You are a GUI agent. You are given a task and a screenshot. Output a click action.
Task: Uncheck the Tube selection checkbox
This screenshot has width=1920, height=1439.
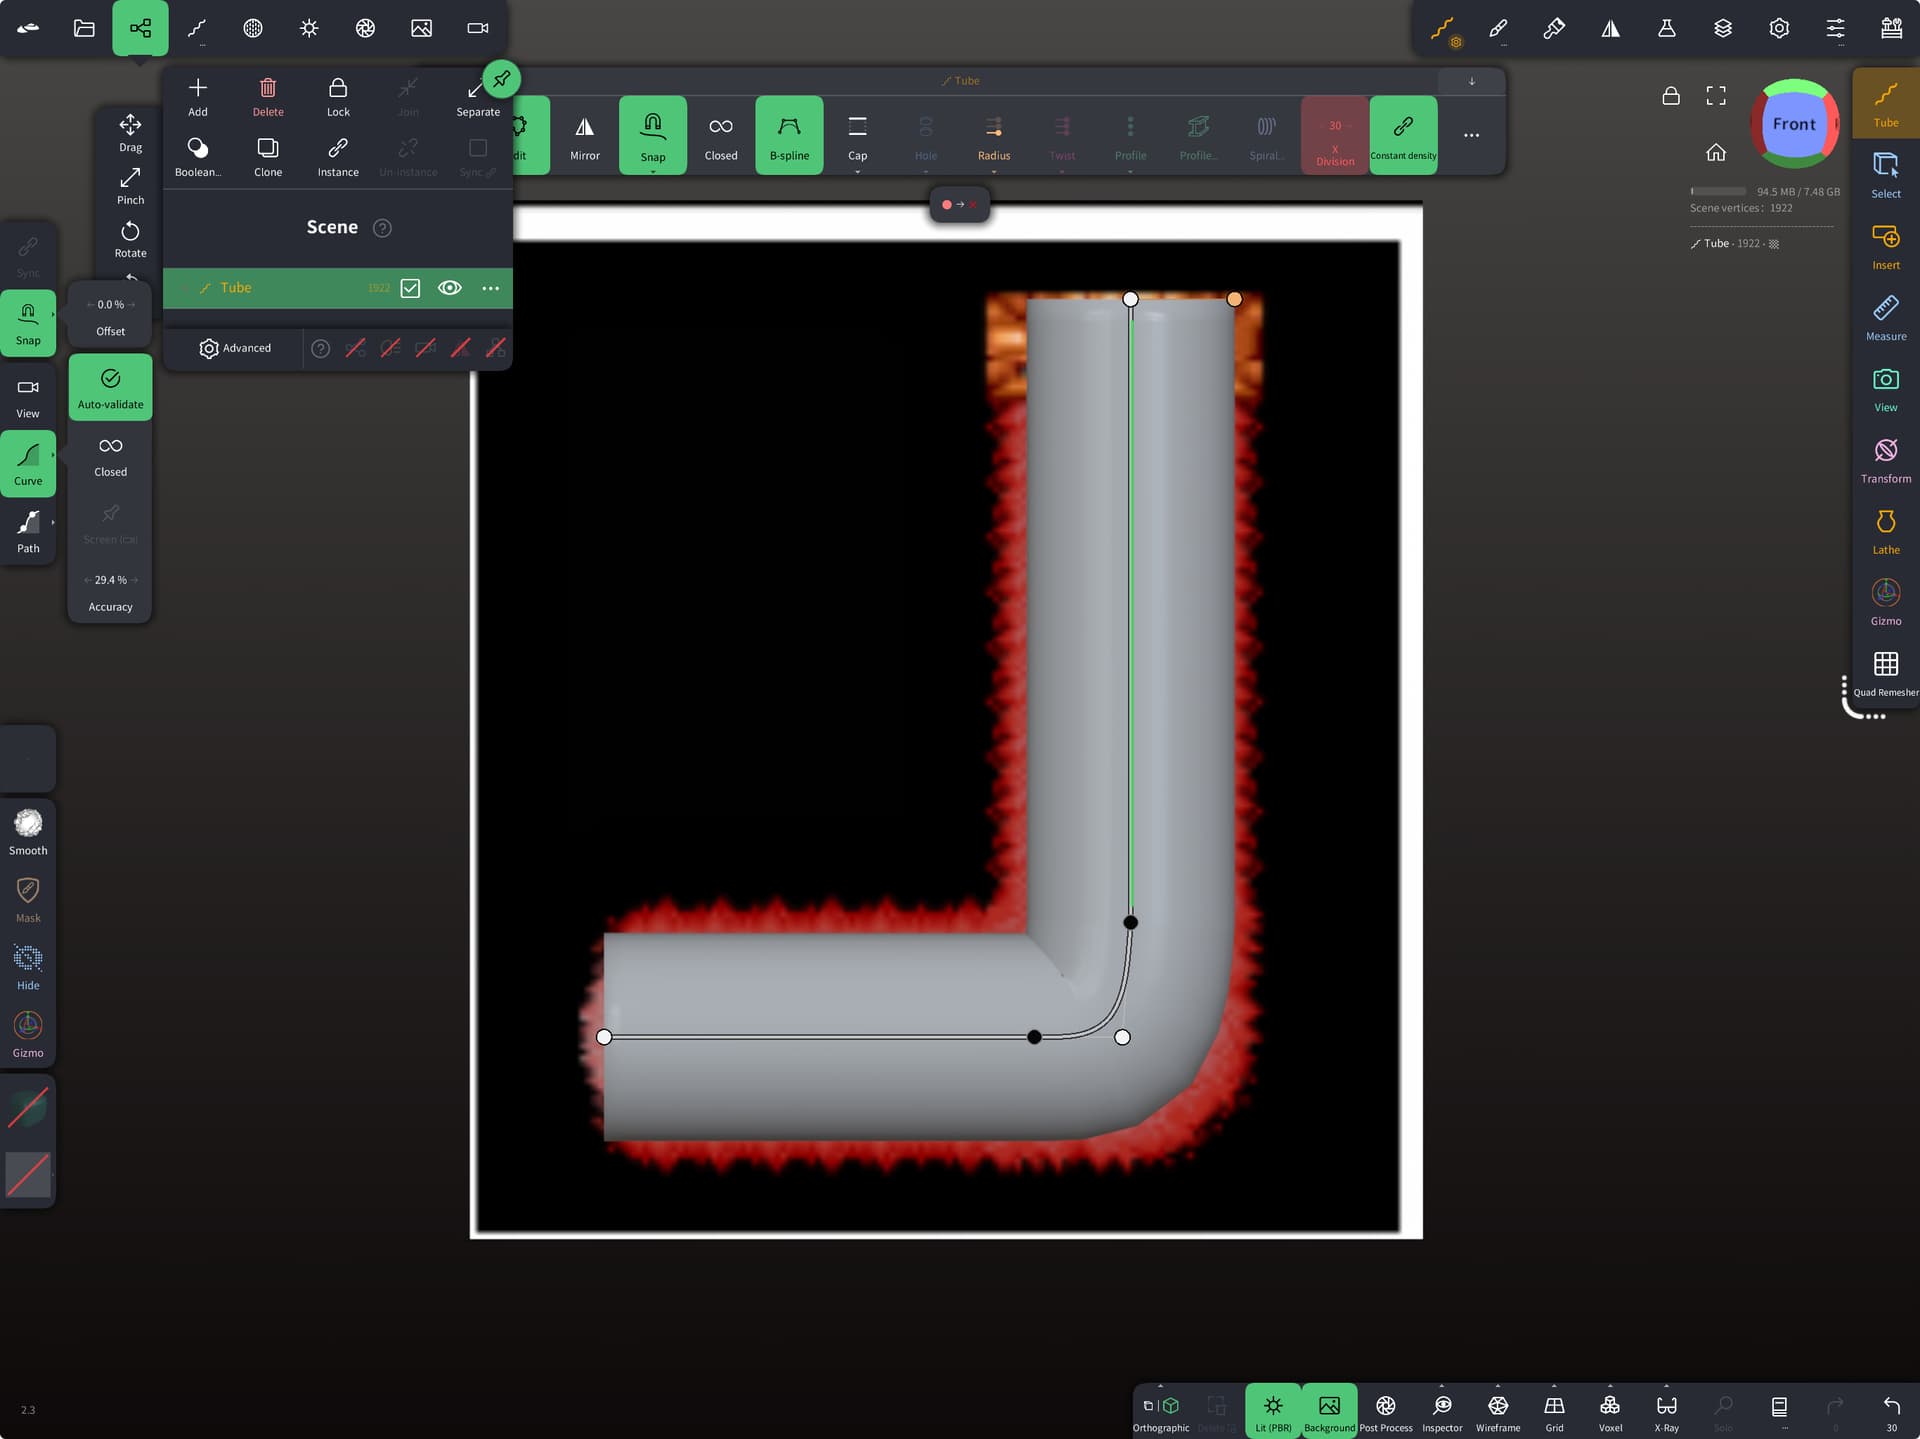[x=410, y=288]
